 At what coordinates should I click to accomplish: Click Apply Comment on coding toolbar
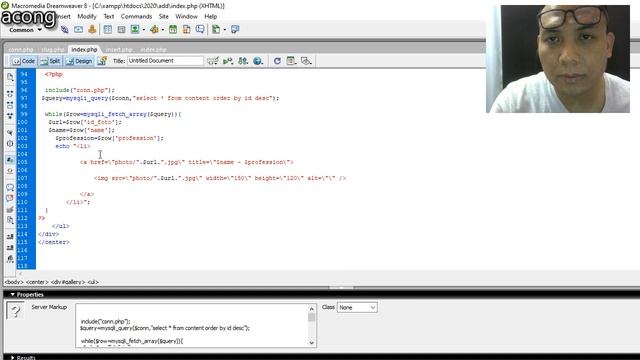[x=10, y=187]
